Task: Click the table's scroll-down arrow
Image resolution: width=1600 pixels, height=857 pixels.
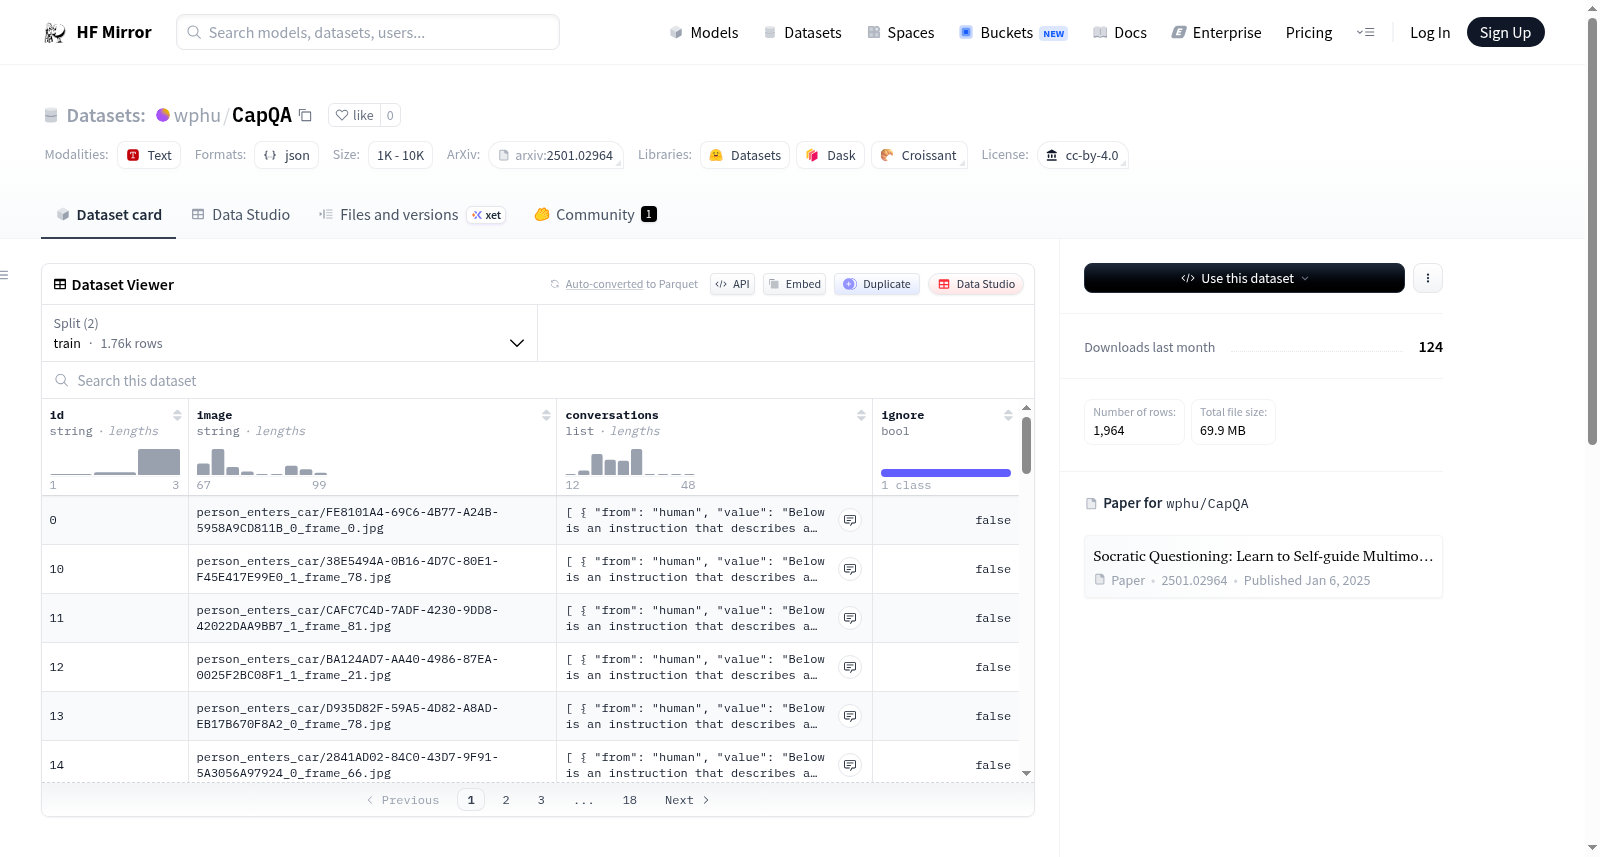Action: (1026, 773)
